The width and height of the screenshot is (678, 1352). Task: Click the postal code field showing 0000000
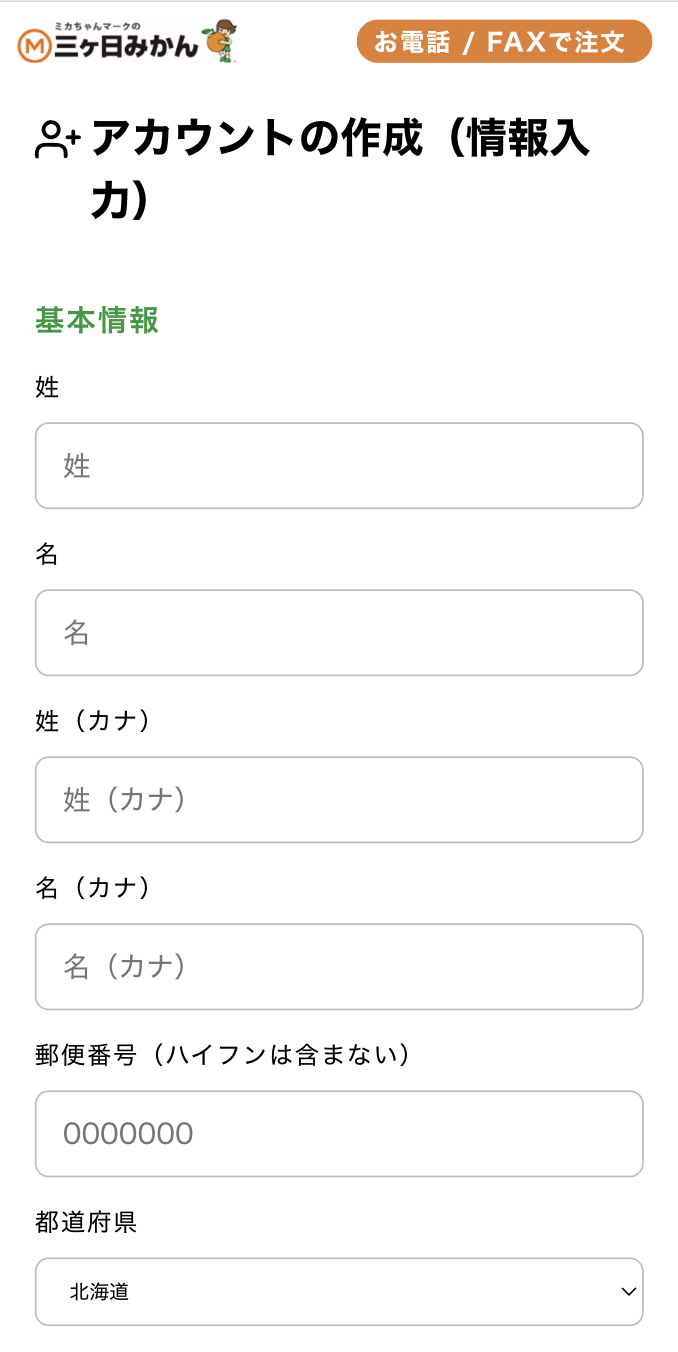pyautogui.click(x=339, y=1133)
